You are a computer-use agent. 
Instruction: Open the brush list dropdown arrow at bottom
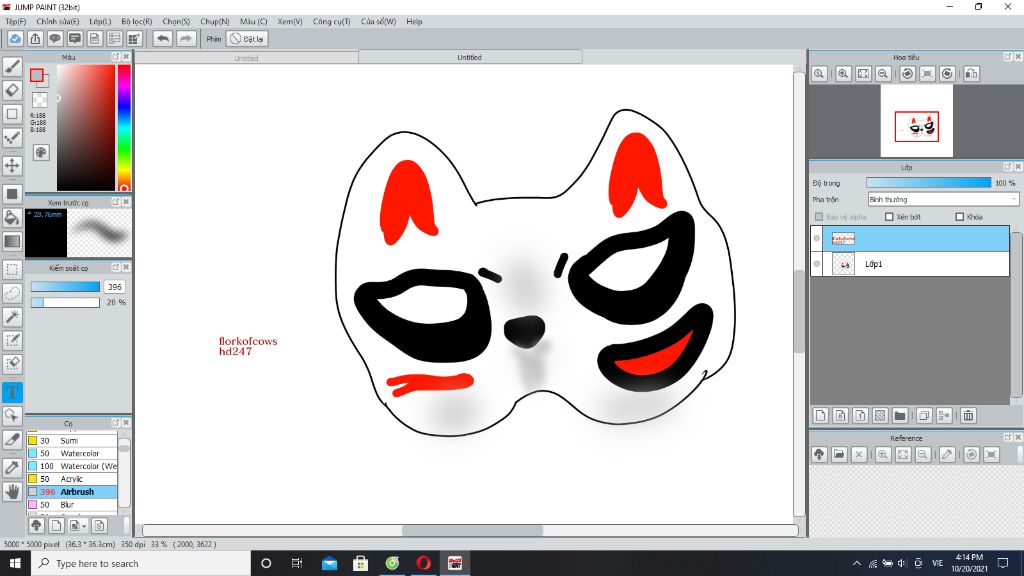(78, 526)
